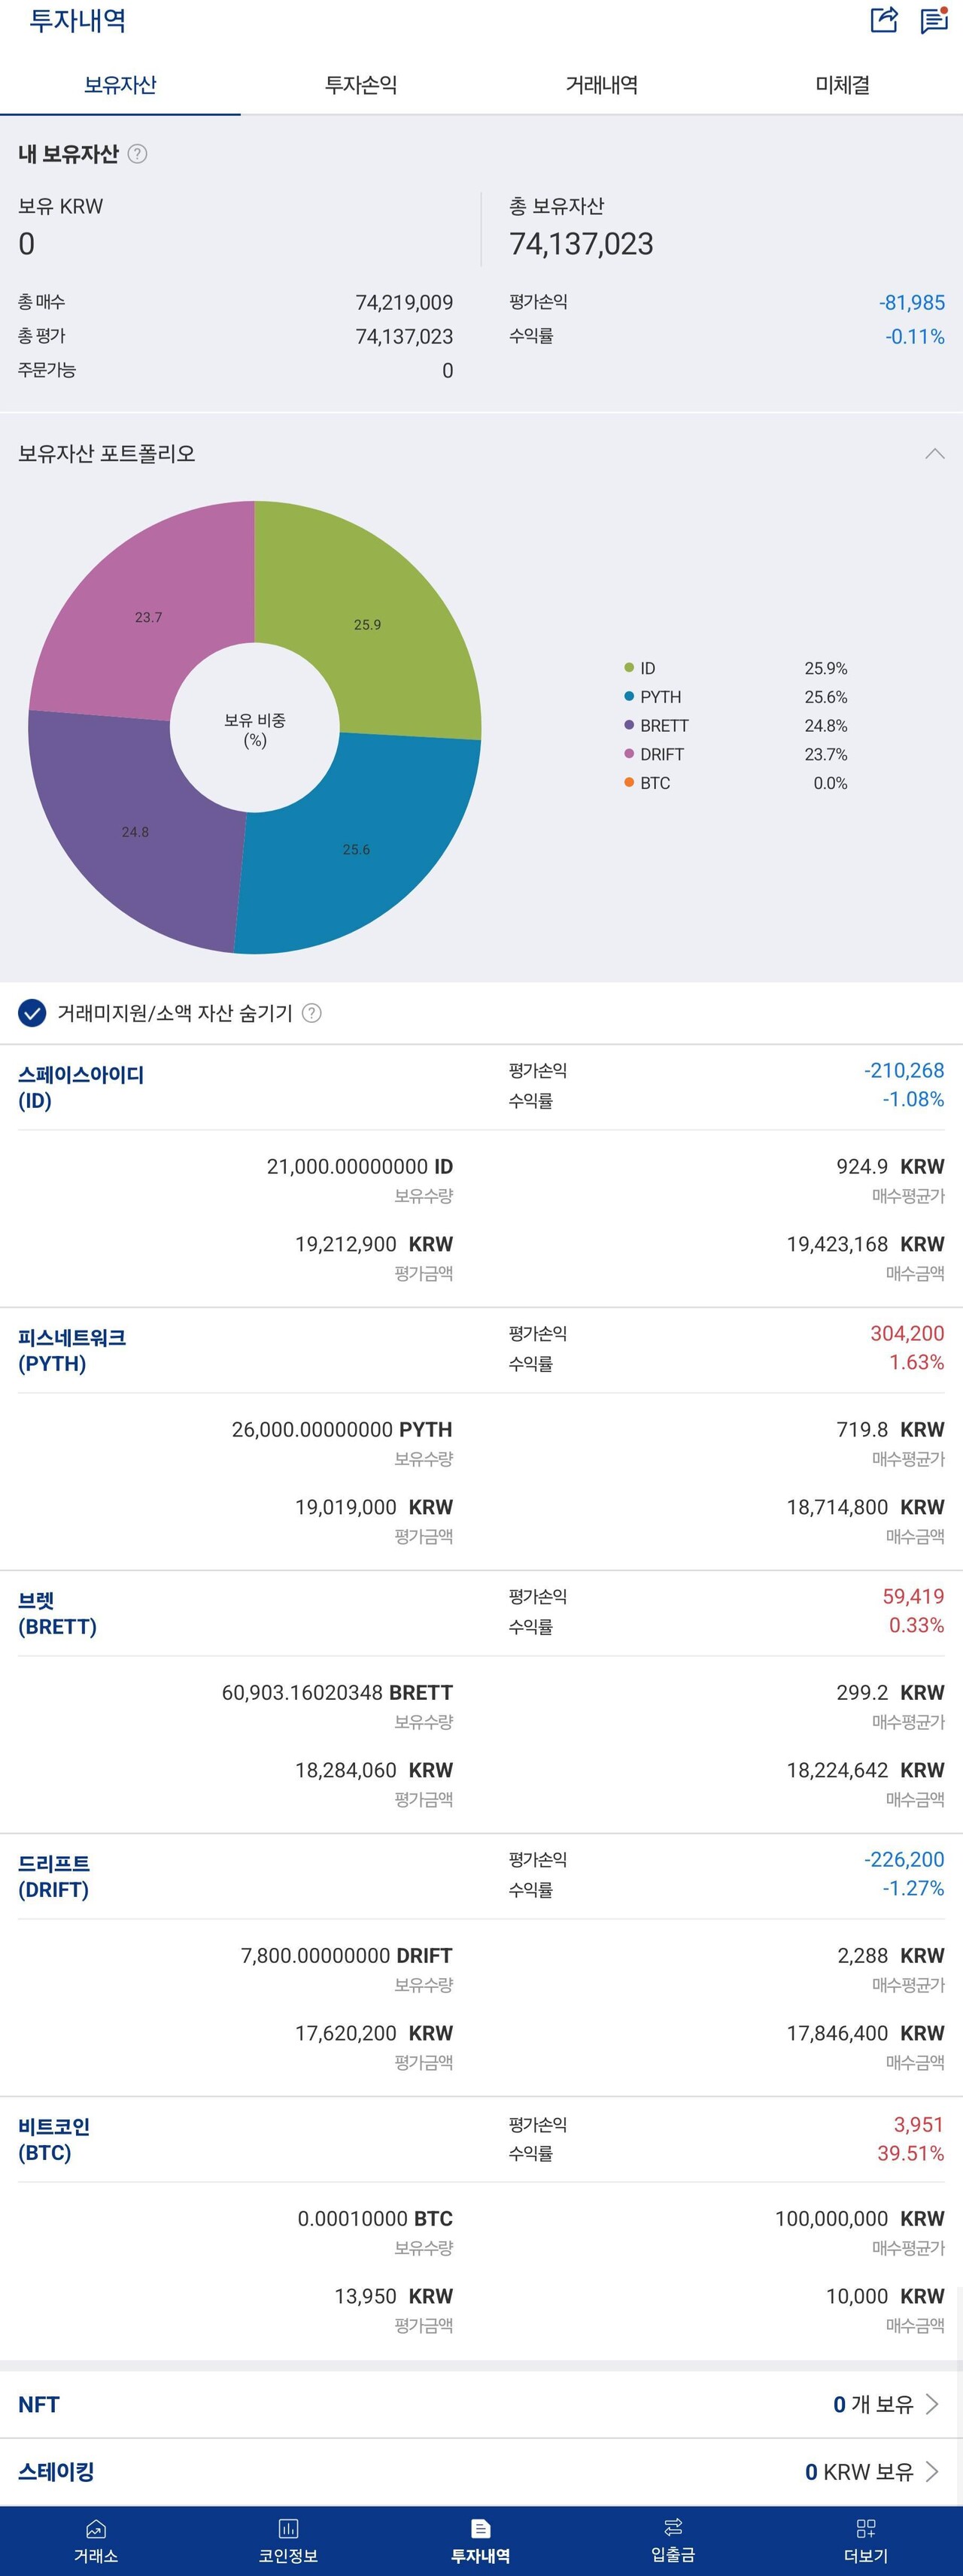The width and height of the screenshot is (963, 2576).
Task: Switch to 거래내역 tab
Action: coord(602,85)
